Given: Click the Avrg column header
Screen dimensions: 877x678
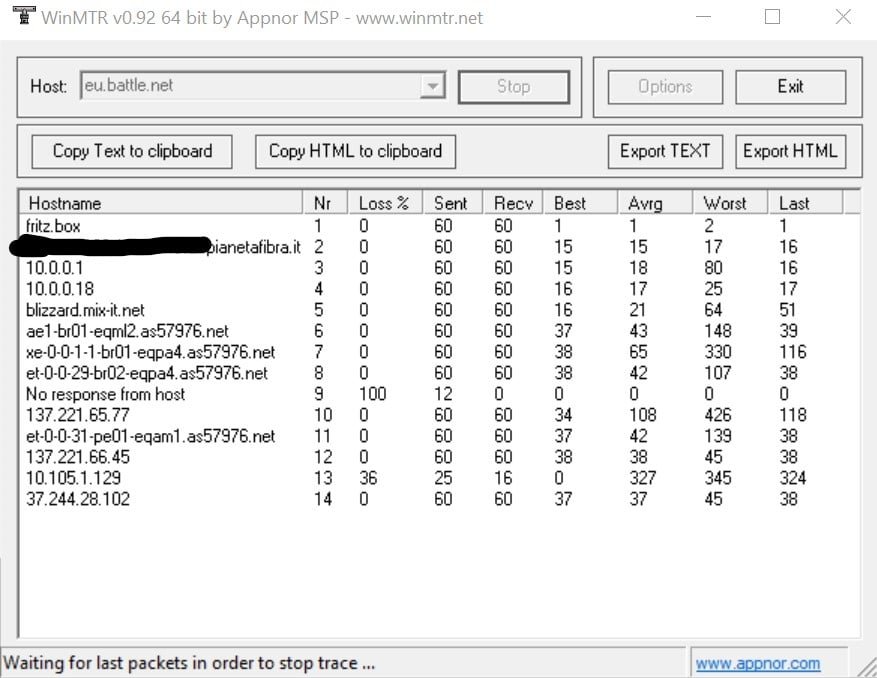Looking at the screenshot, I should pyautogui.click(x=656, y=203).
